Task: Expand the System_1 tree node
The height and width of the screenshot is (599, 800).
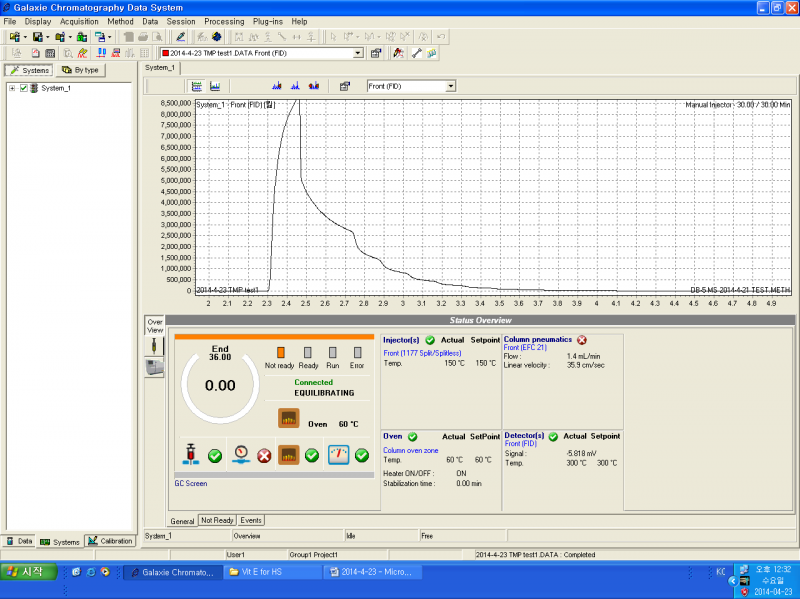Action: [x=12, y=88]
